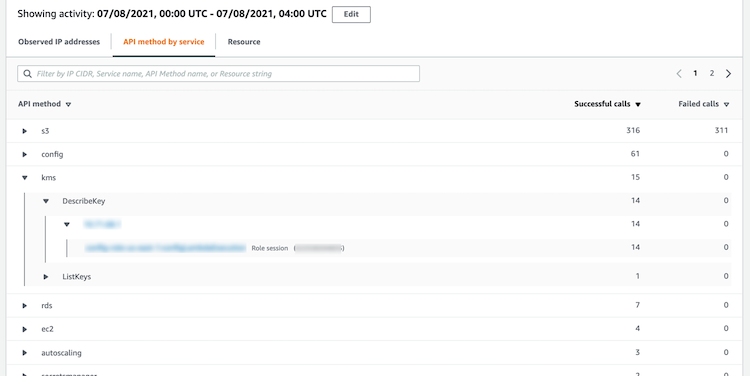Click the s3 service name

tap(45, 131)
